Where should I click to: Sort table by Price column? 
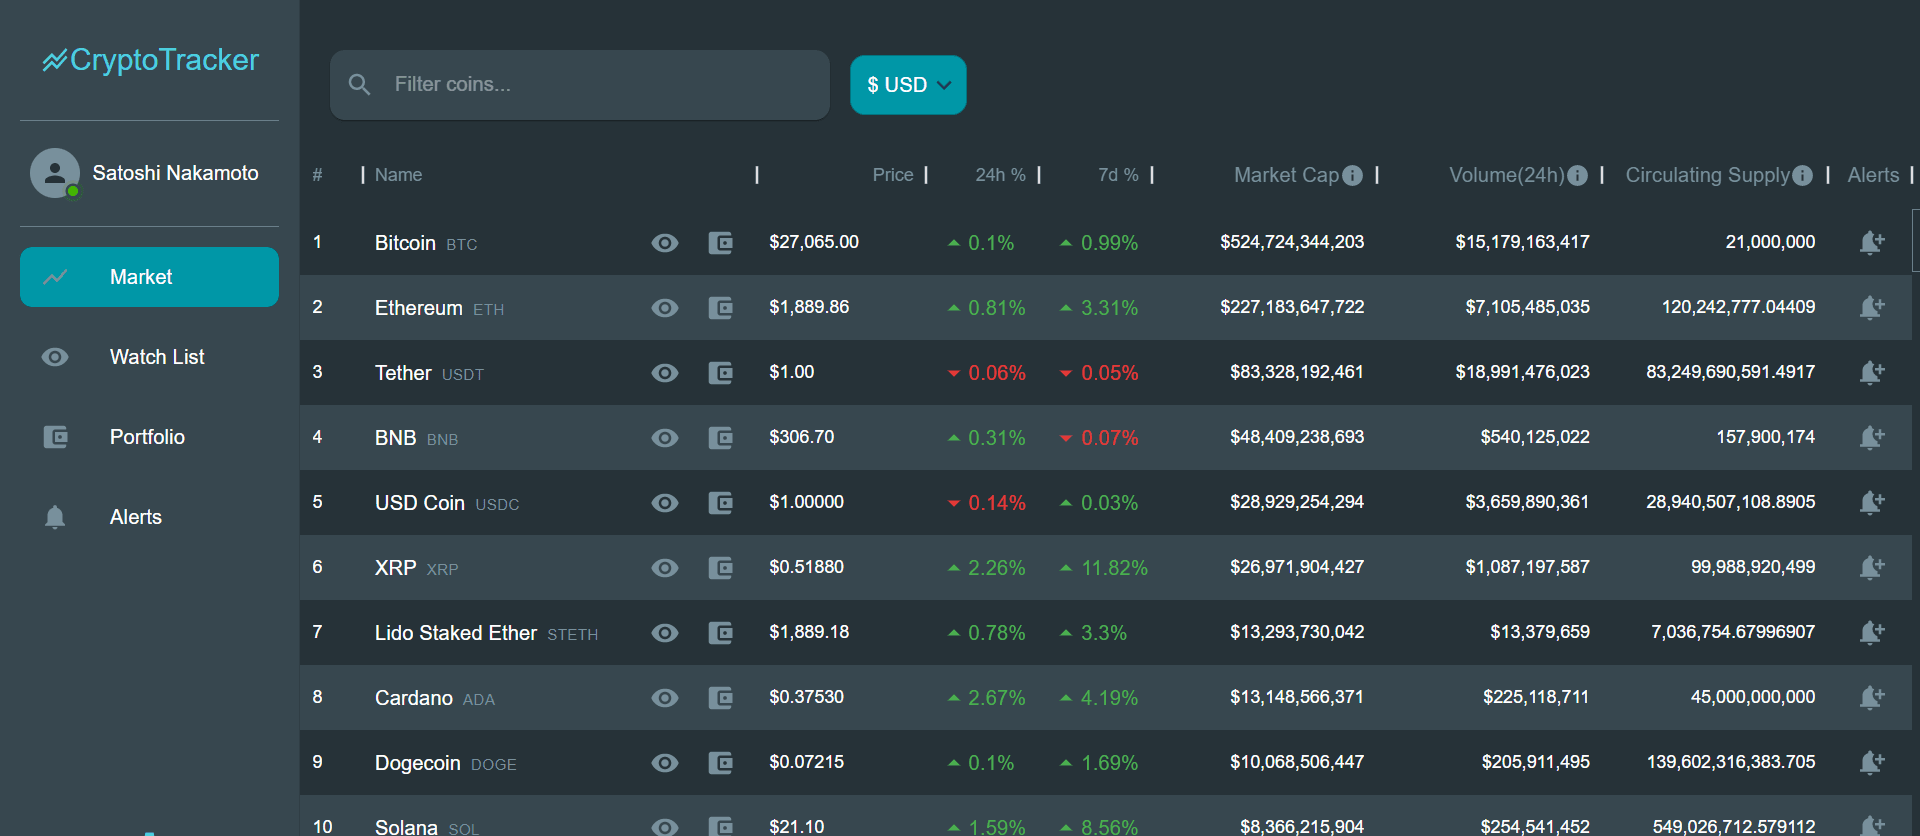(893, 175)
